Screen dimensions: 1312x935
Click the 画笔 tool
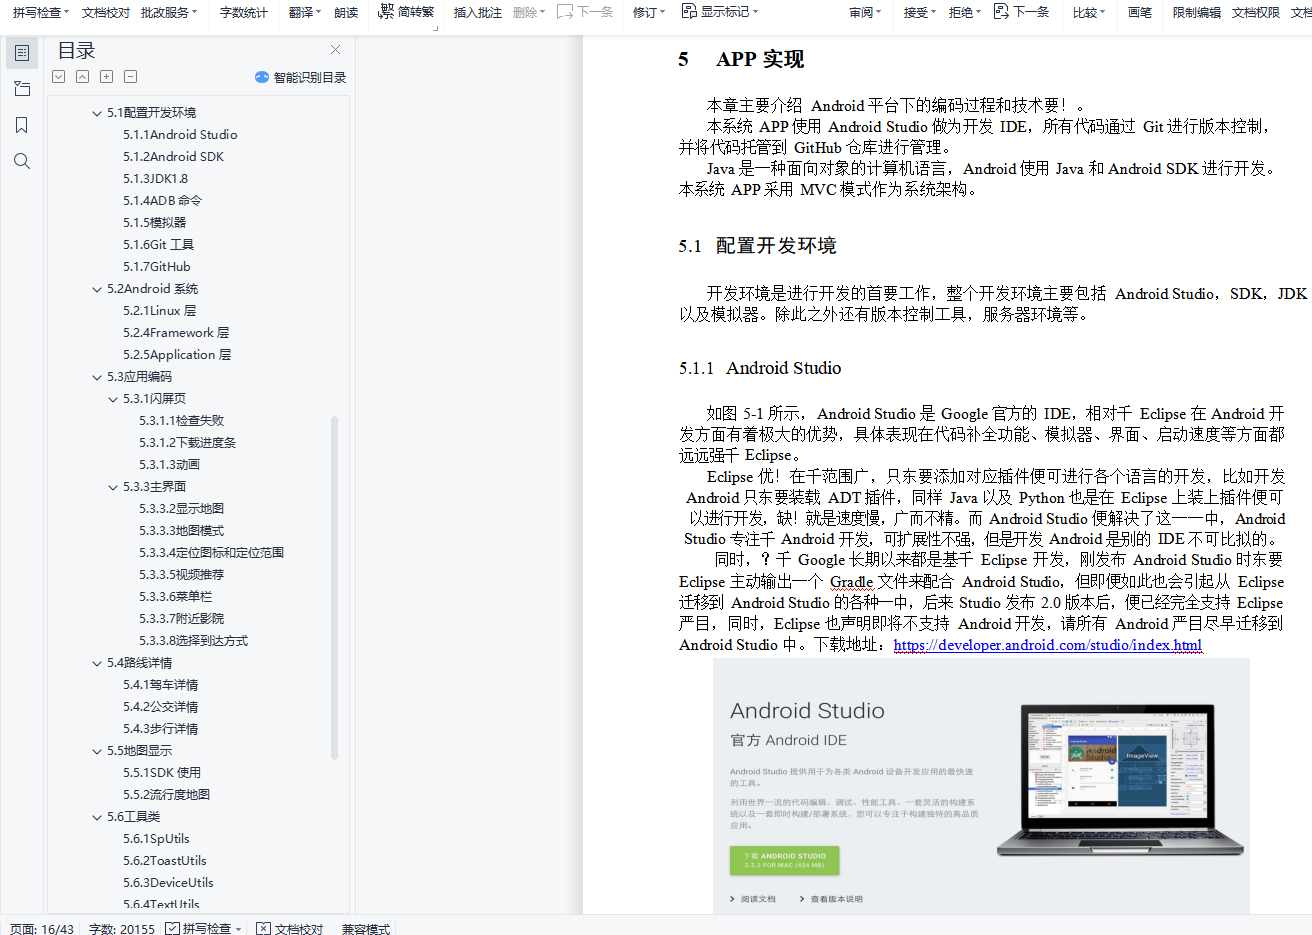pyautogui.click(x=1140, y=12)
